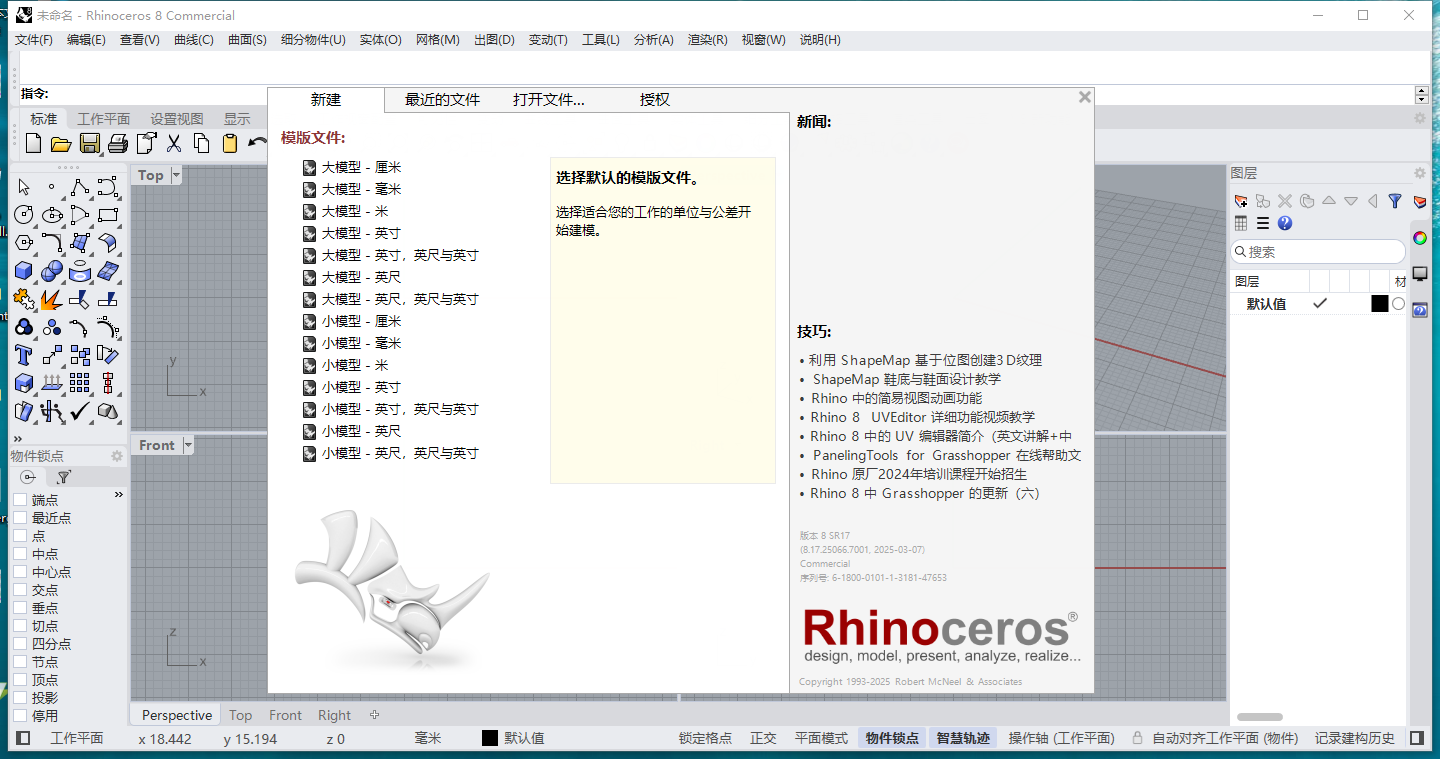
Task: Switch to the 最近的文件 tab
Action: 442,100
